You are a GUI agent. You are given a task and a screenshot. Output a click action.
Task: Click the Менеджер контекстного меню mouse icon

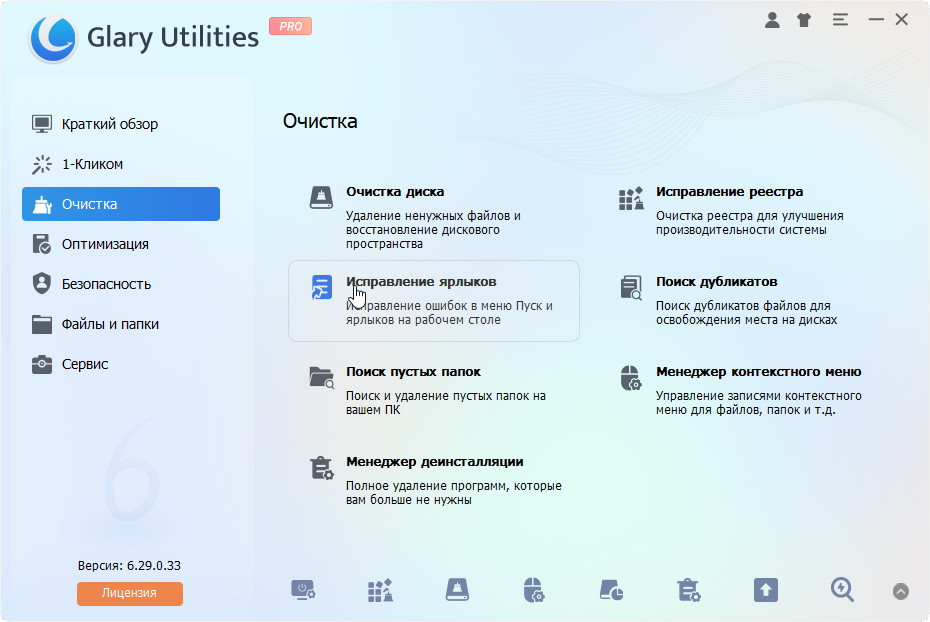click(x=630, y=378)
